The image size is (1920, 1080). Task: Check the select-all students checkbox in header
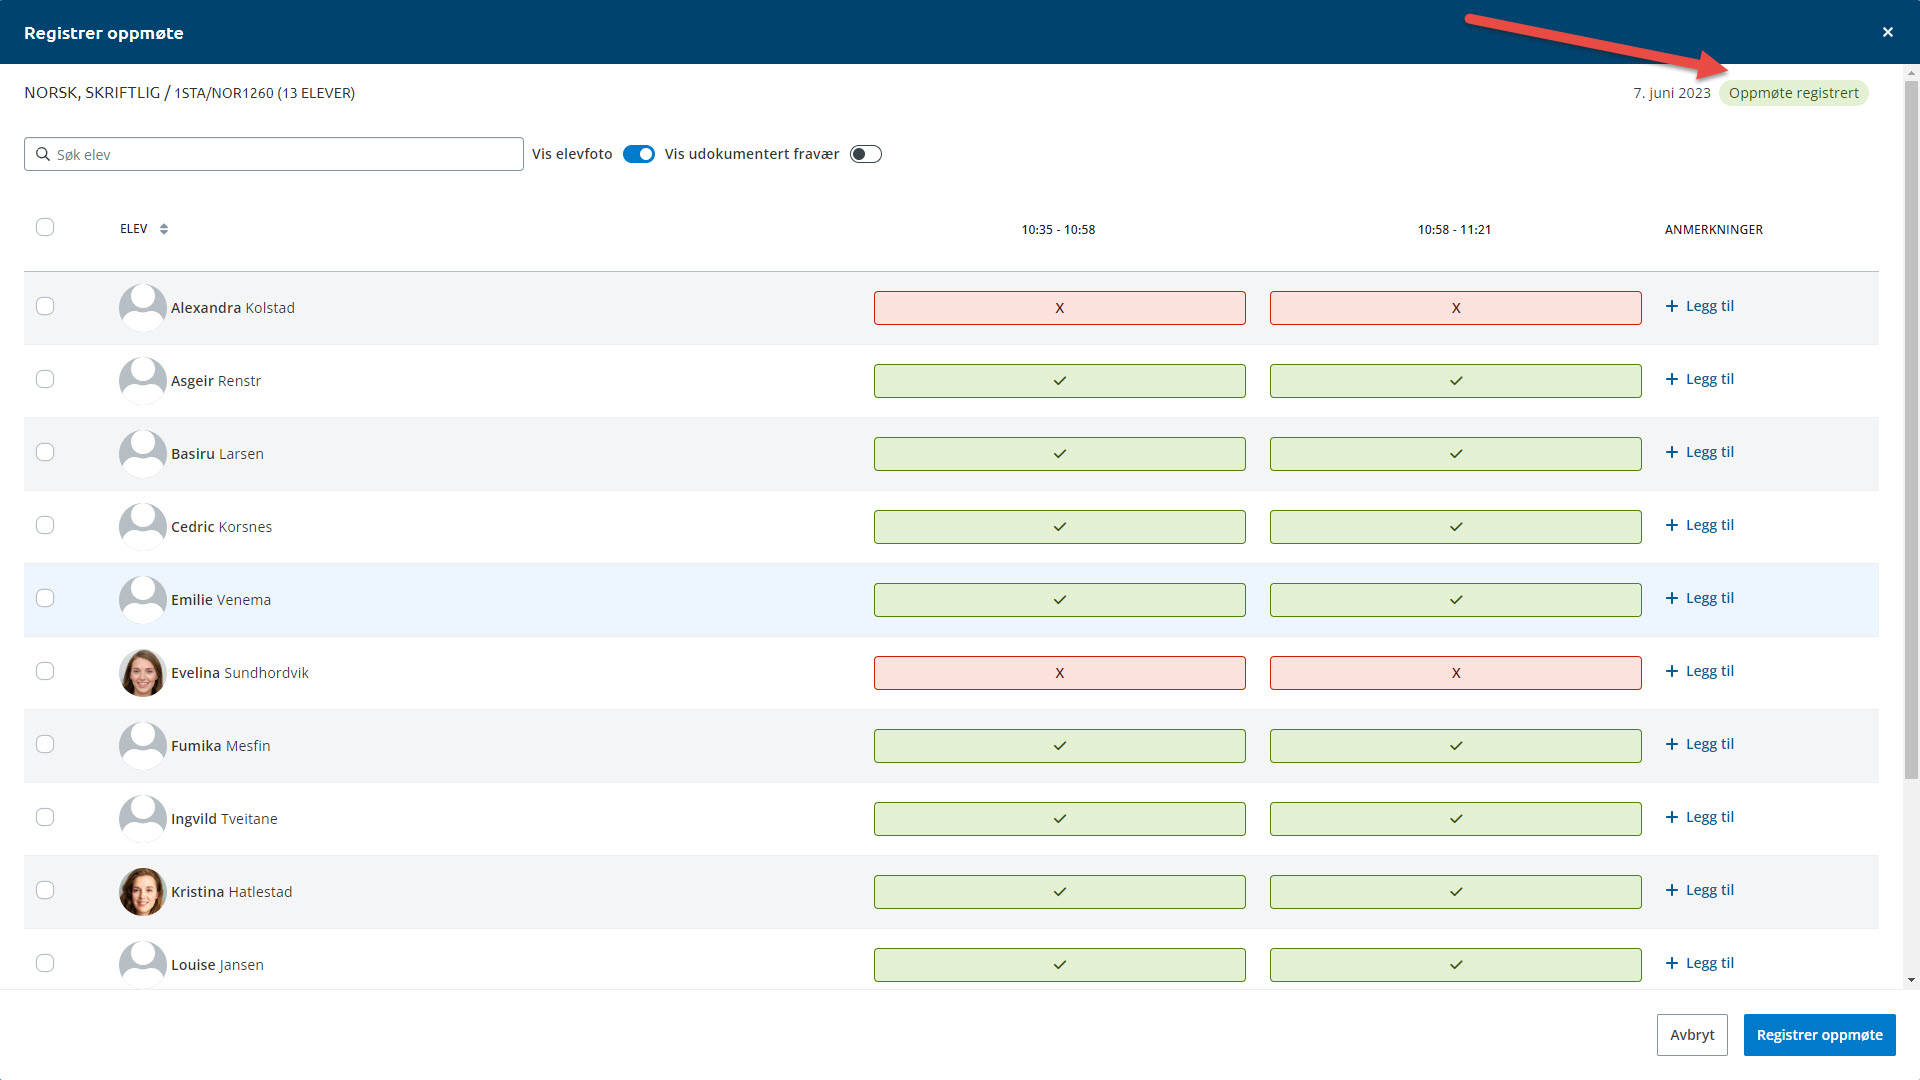click(45, 227)
